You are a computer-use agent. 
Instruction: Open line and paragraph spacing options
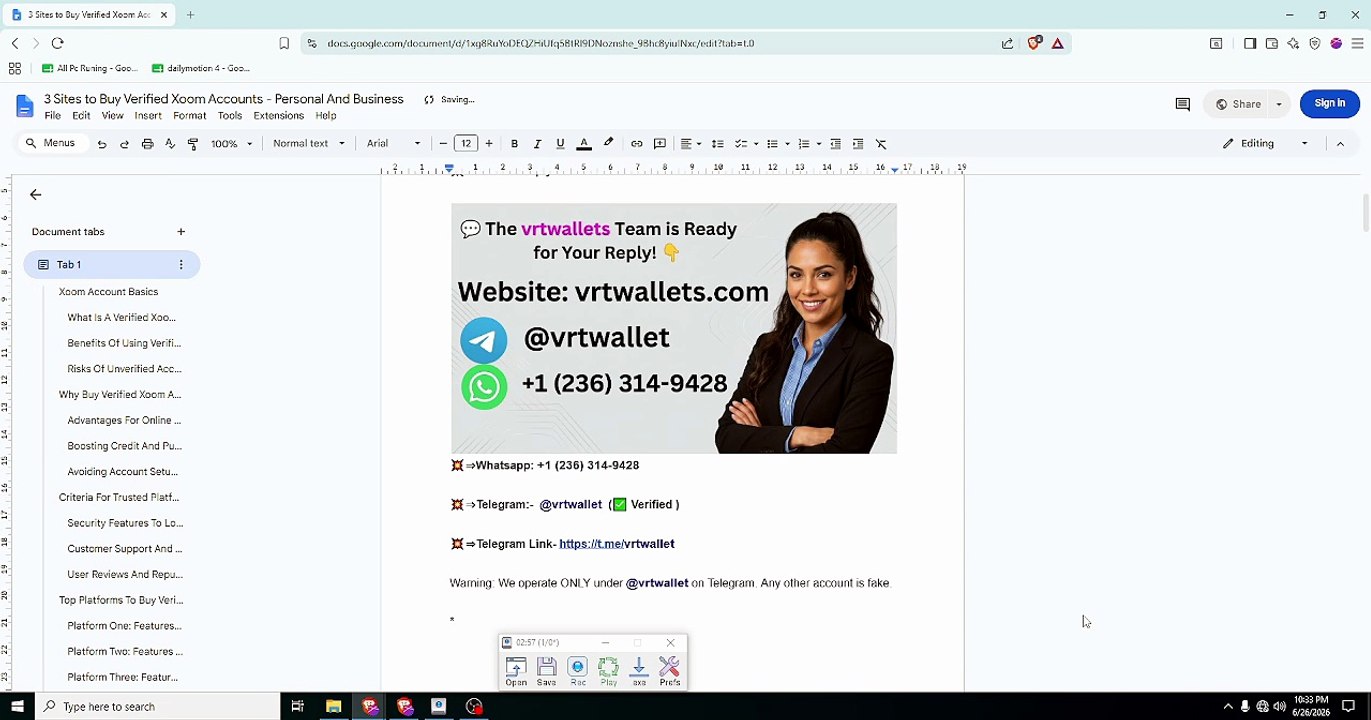click(x=717, y=144)
